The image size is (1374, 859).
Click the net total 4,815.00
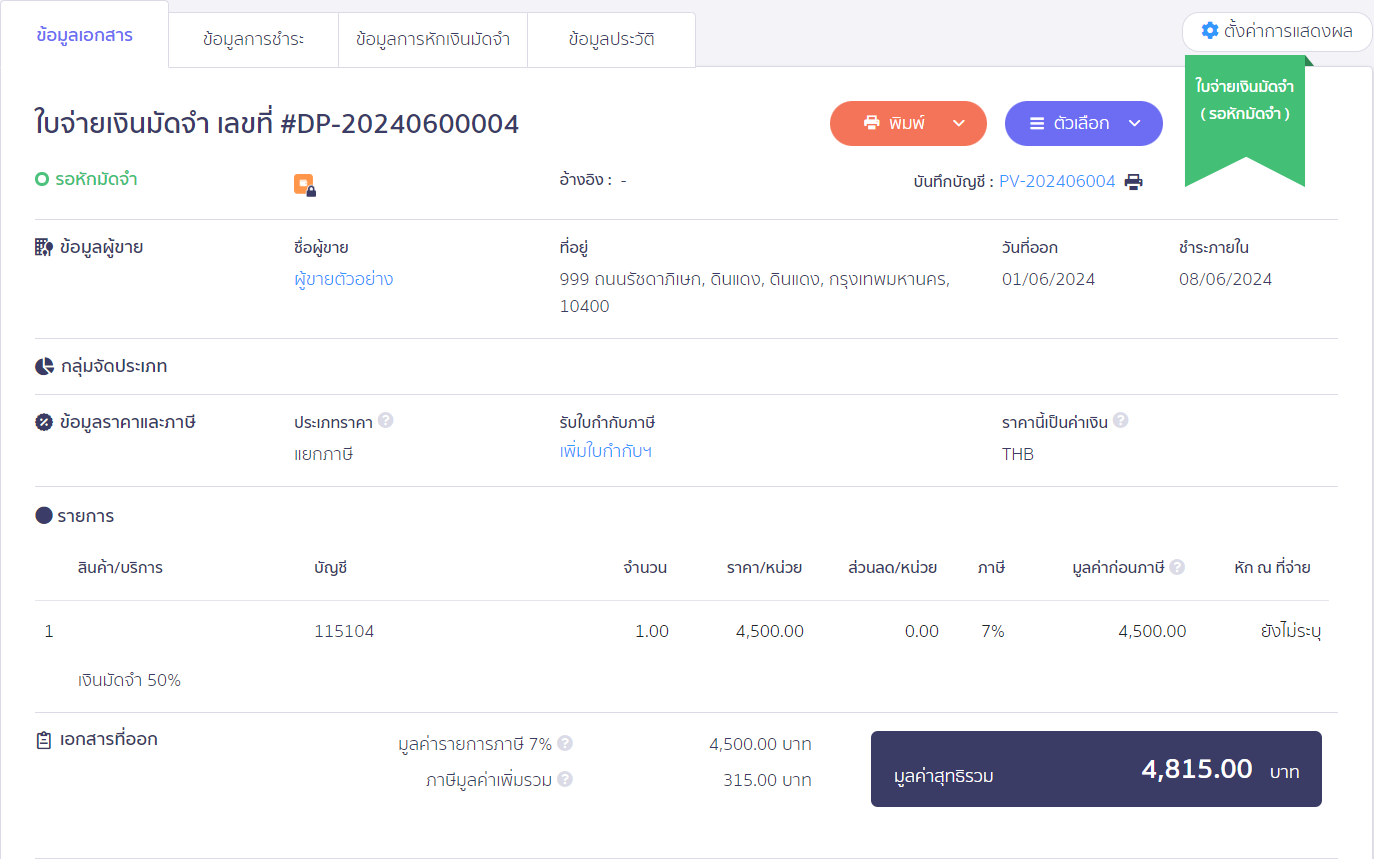click(1197, 768)
